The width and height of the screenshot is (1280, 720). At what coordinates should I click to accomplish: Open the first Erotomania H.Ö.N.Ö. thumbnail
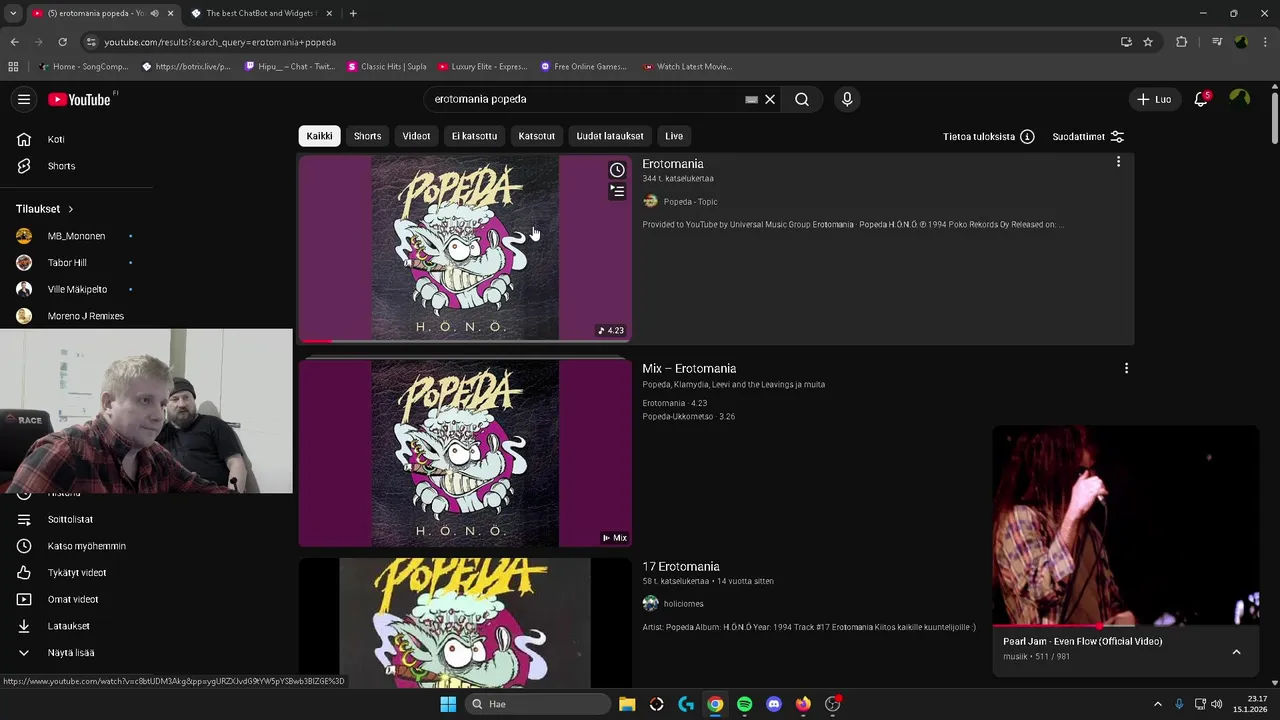(x=465, y=248)
